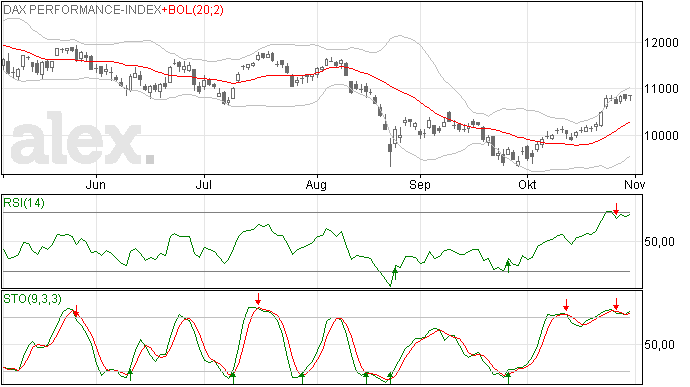Click the Sep month label
The height and width of the screenshot is (387, 690).
pos(420,185)
